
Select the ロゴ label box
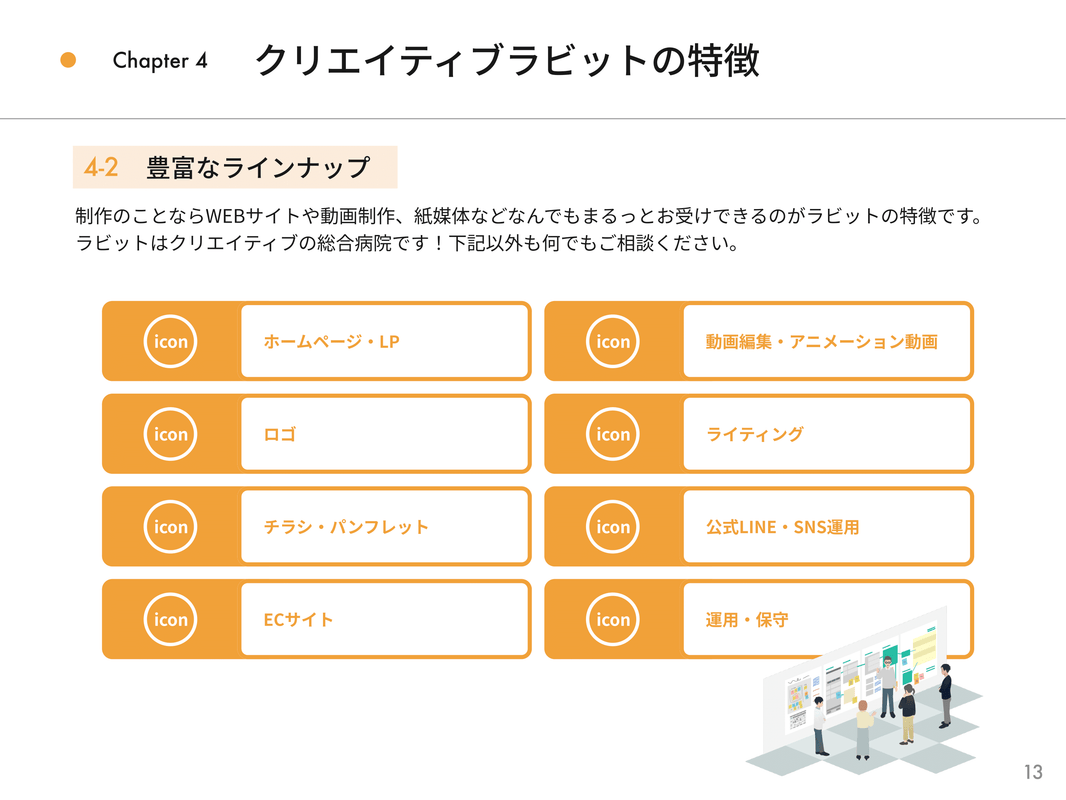tap(385, 434)
